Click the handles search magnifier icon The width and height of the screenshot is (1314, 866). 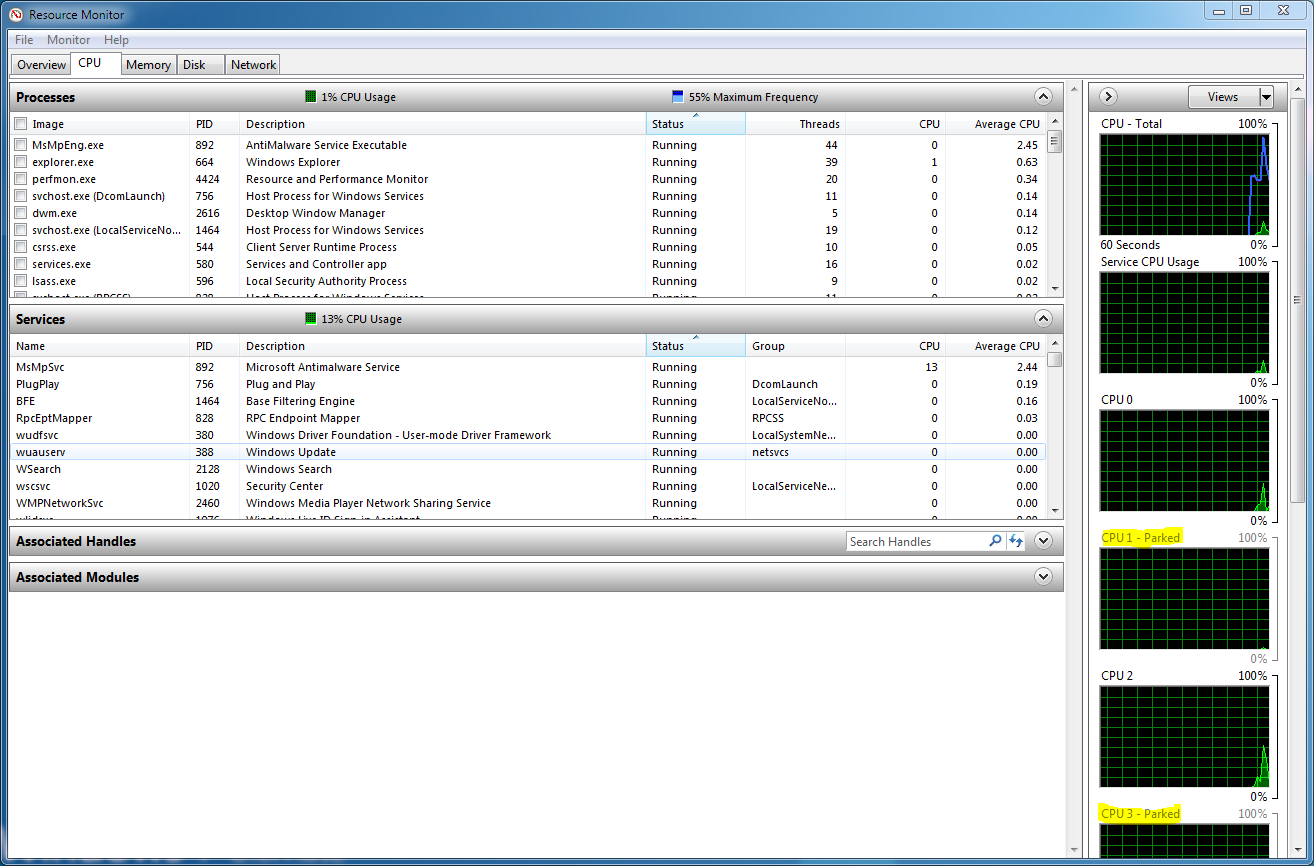(996, 541)
